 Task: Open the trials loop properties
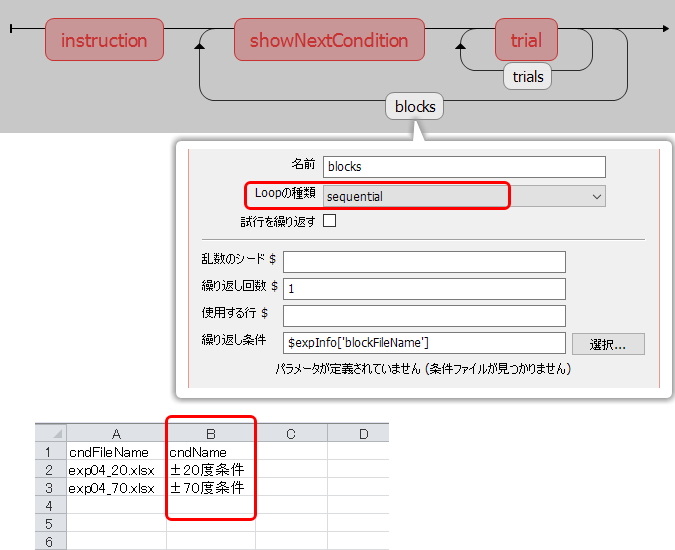pos(527,77)
